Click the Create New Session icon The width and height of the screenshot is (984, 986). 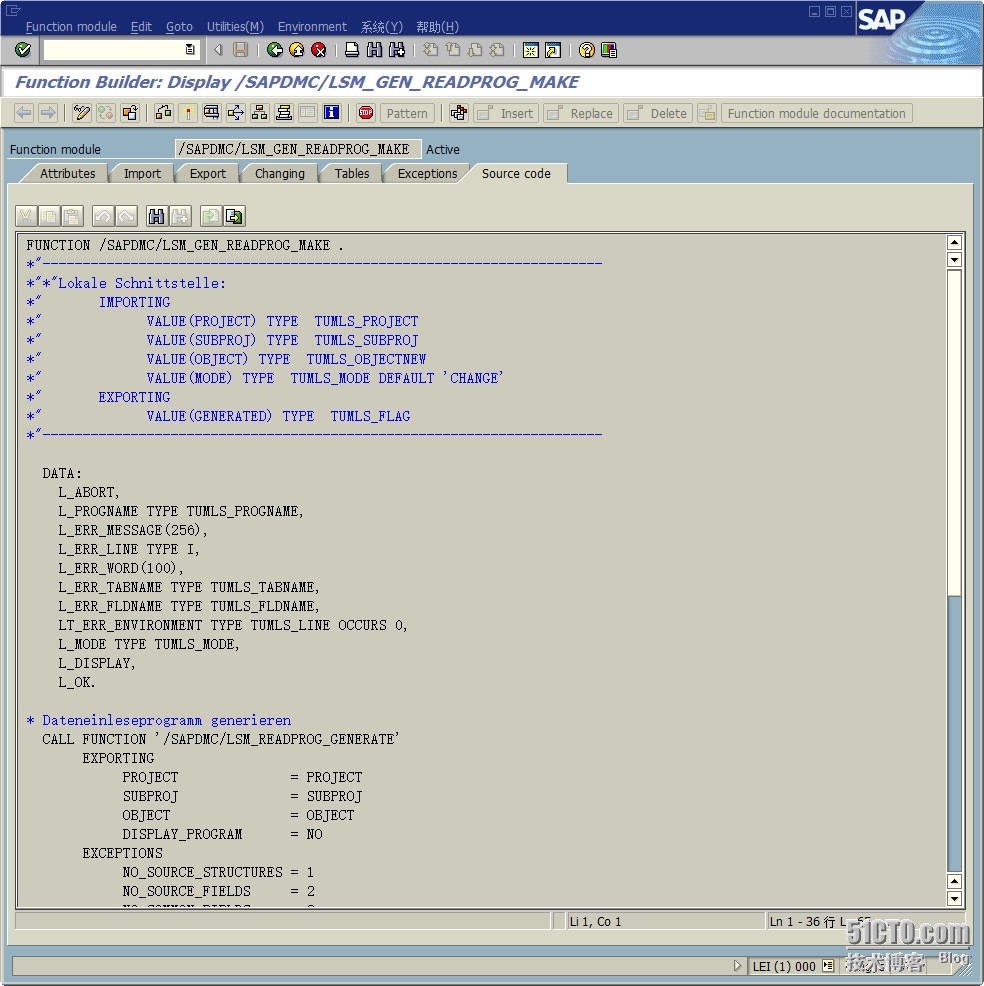pos(531,50)
